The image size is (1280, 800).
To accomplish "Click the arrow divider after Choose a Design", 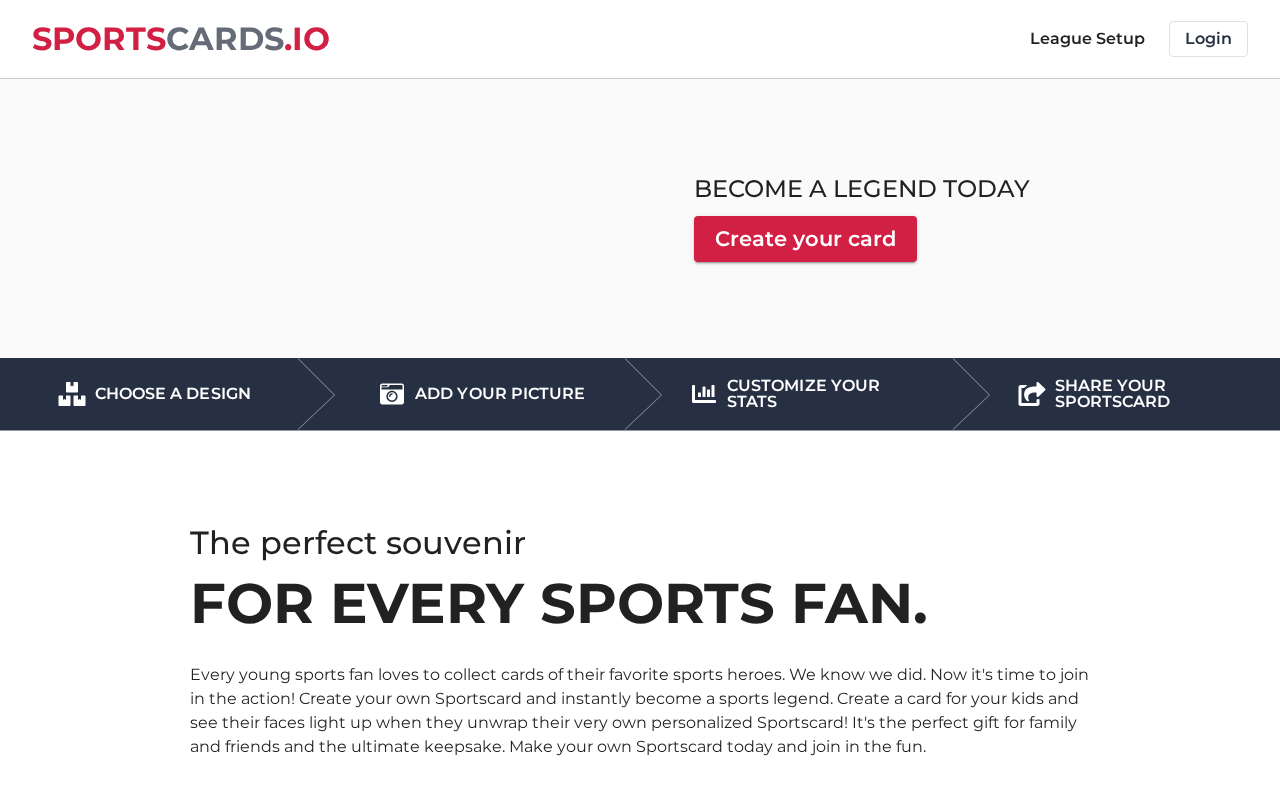I will pos(316,394).
